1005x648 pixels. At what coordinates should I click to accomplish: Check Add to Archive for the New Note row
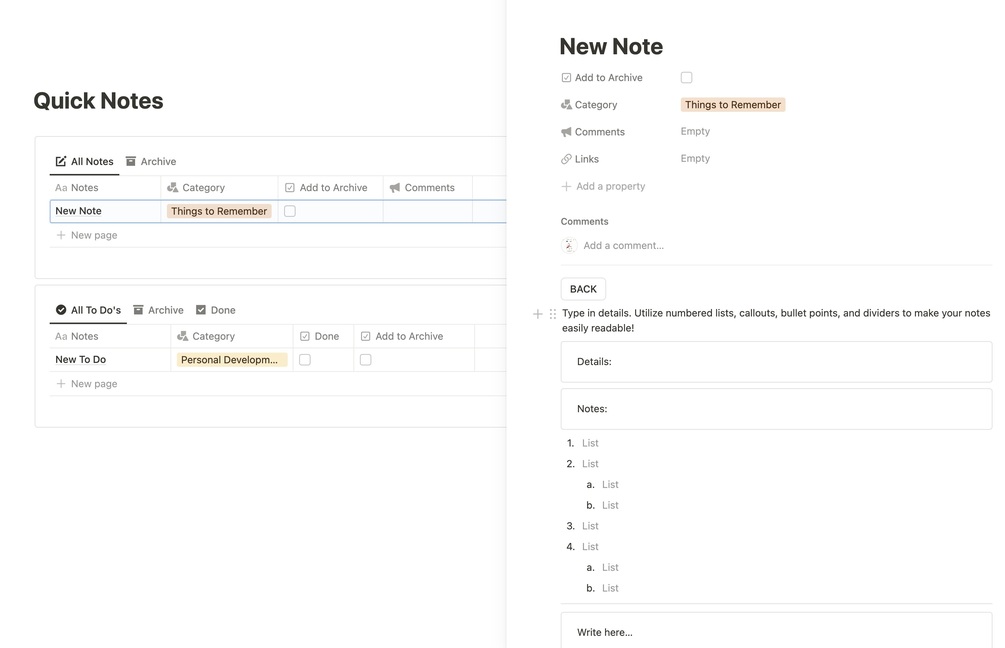290,211
